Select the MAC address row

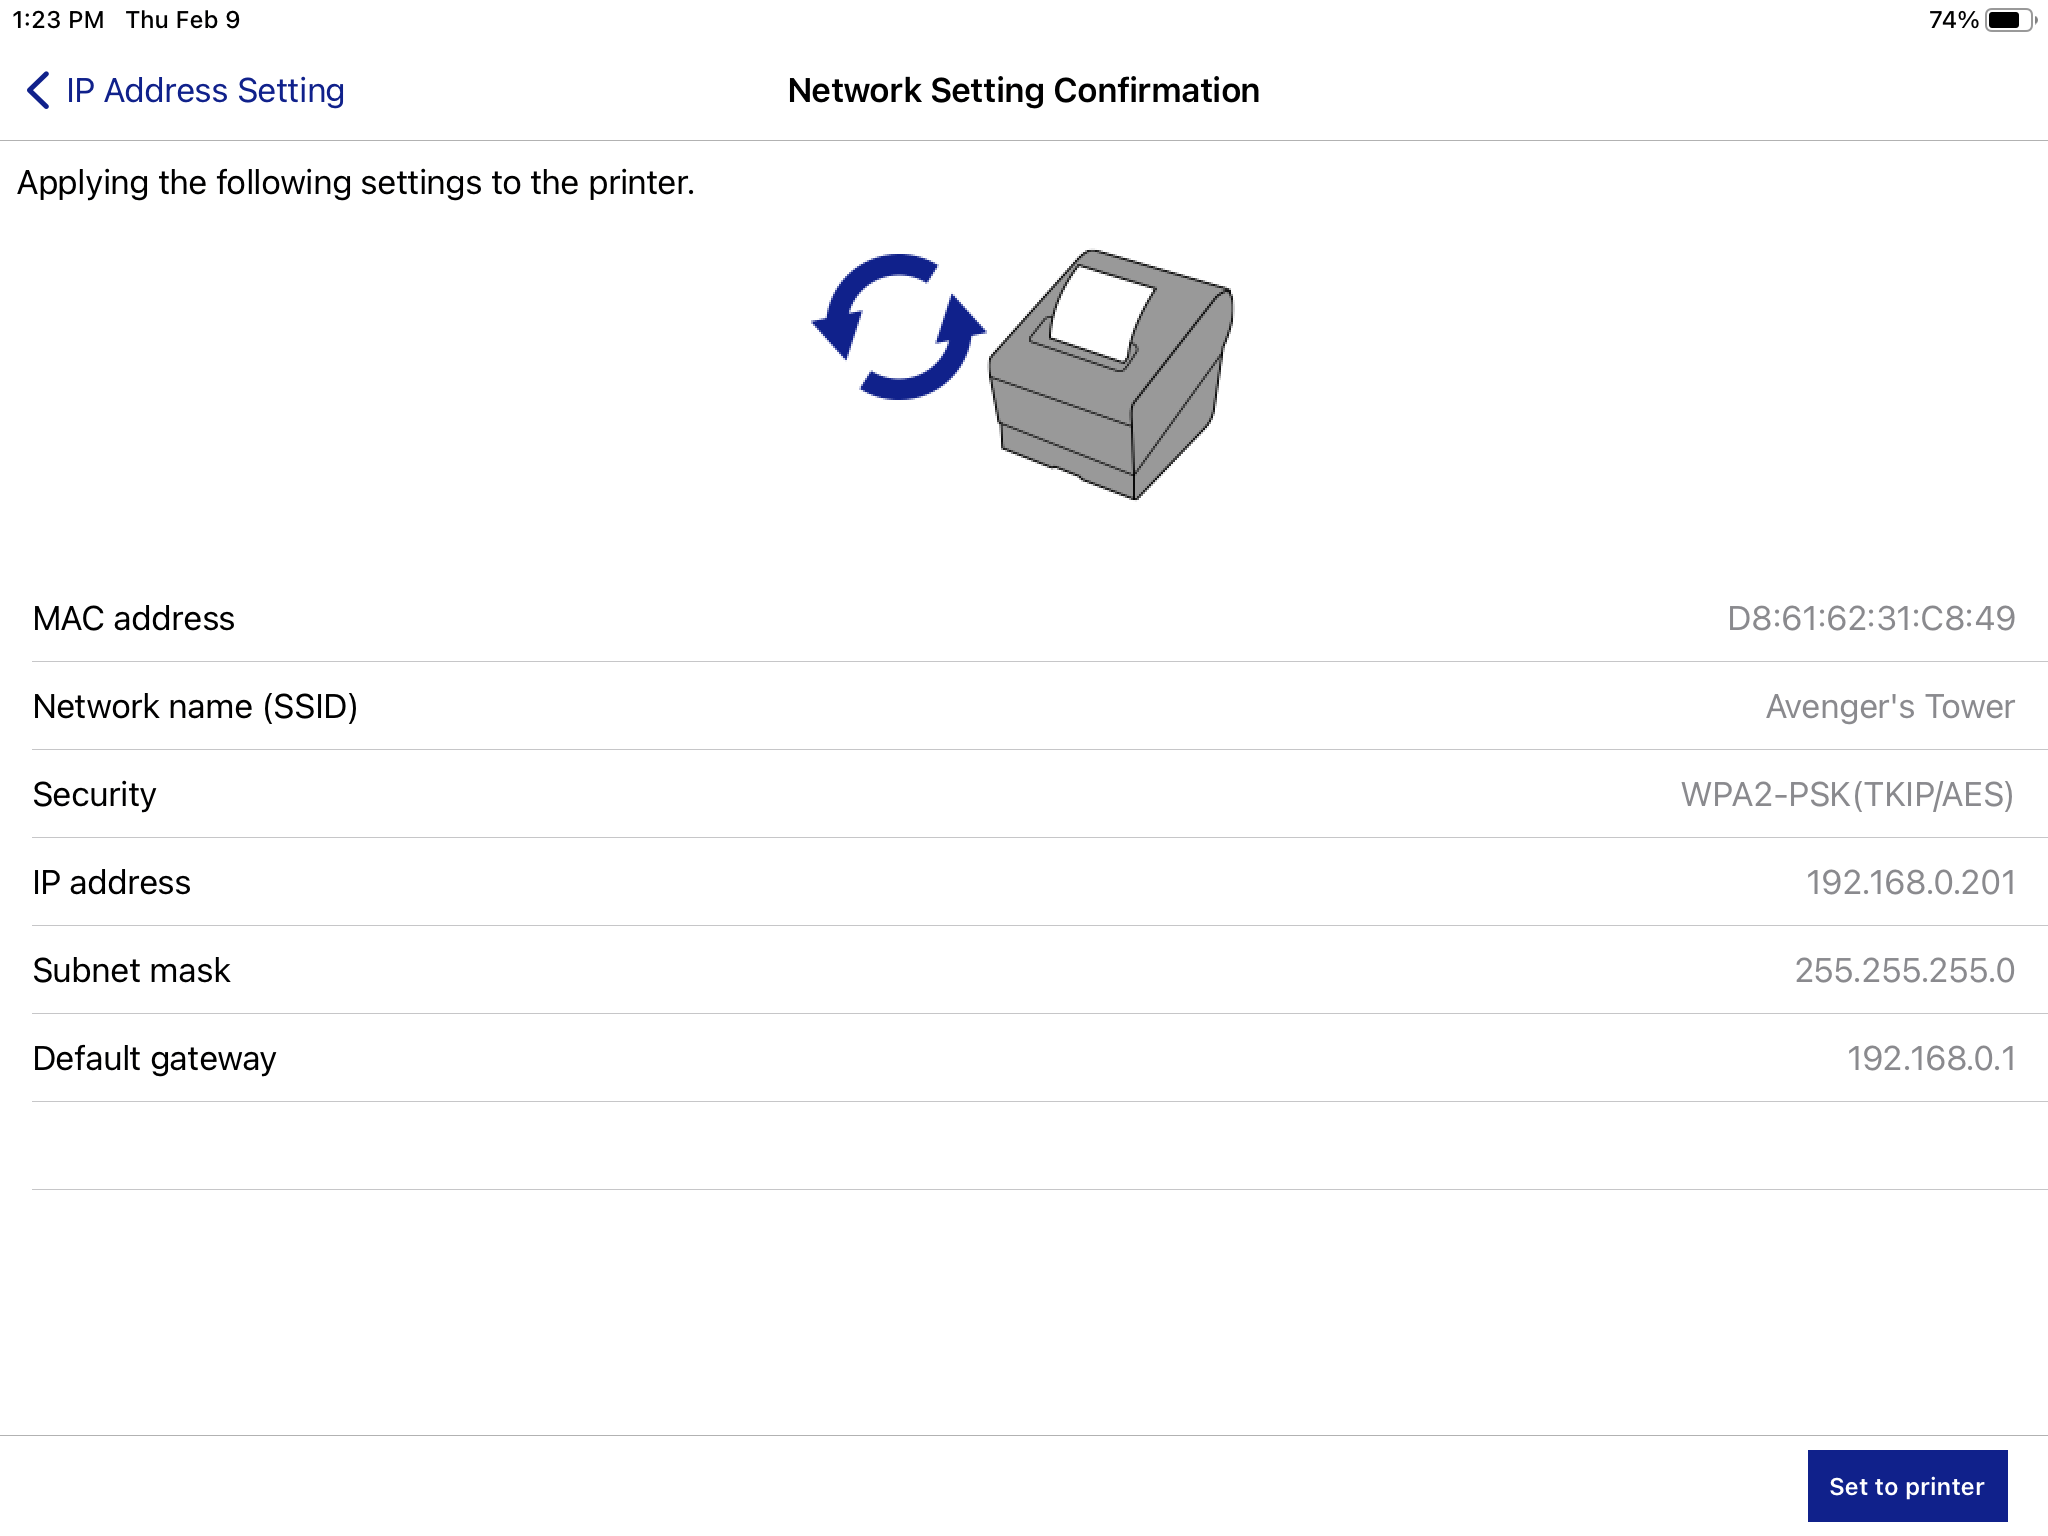[x=1024, y=618]
